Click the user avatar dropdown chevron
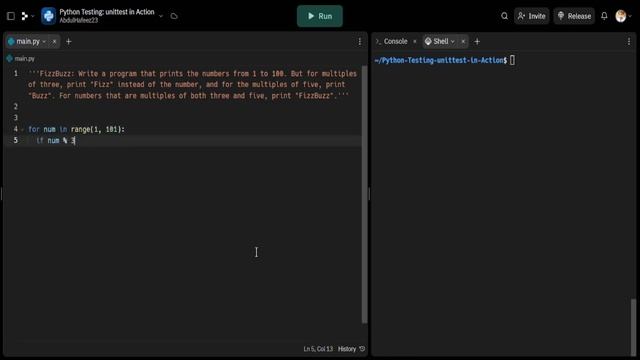This screenshot has height=360, width=640. coord(630,16)
